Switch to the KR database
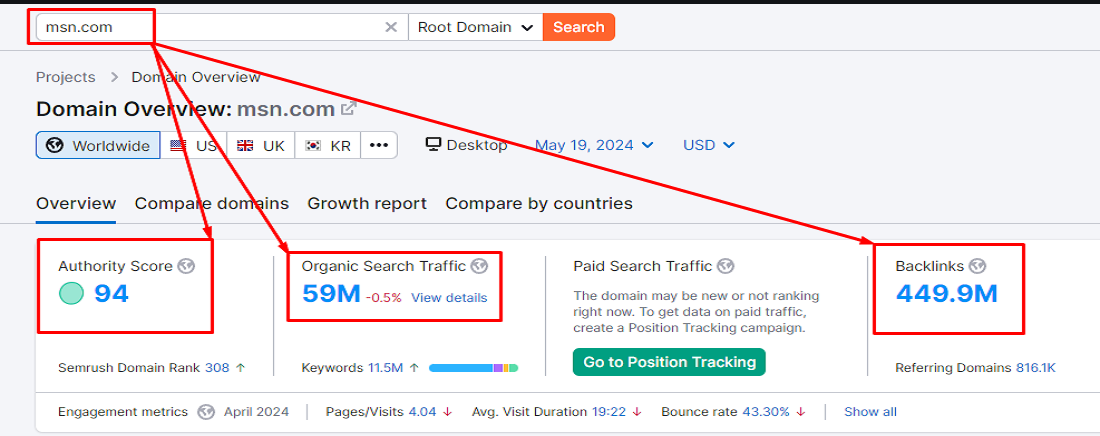Viewport: 1100px width, 436px height. (x=328, y=145)
